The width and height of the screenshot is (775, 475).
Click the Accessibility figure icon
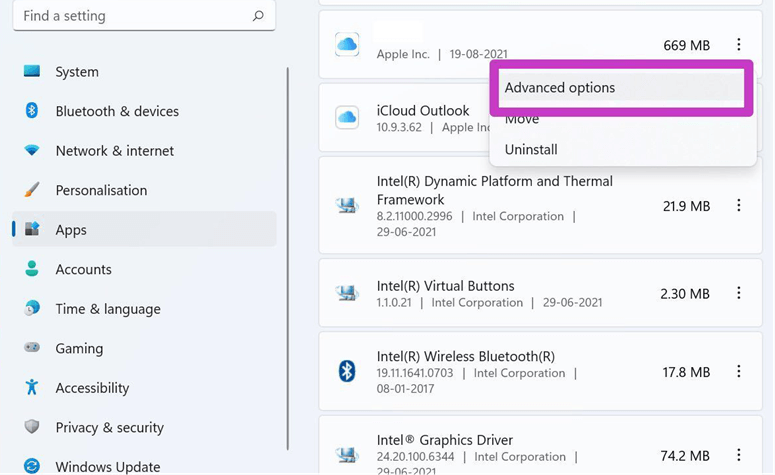click(x=32, y=387)
